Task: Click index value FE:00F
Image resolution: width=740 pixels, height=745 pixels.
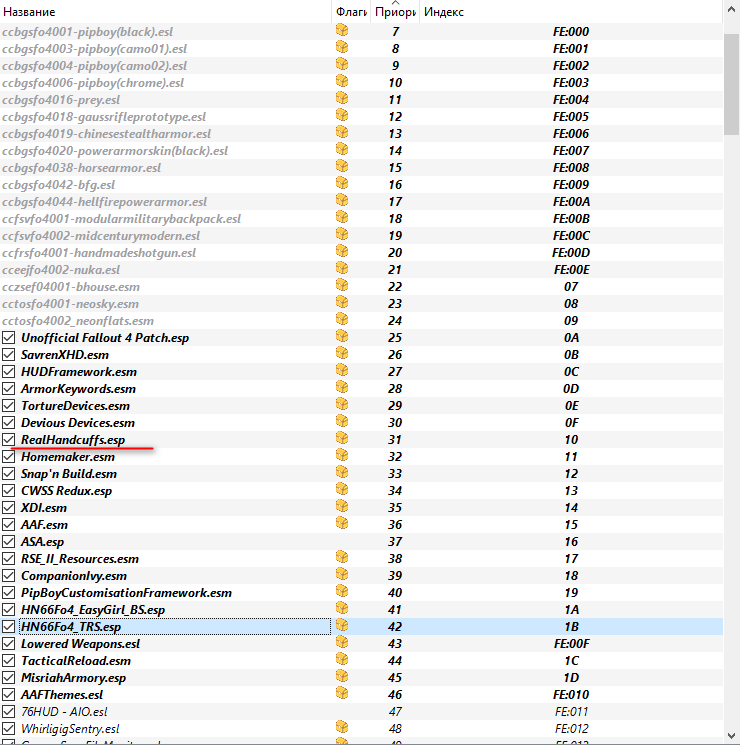Action: tap(571, 644)
